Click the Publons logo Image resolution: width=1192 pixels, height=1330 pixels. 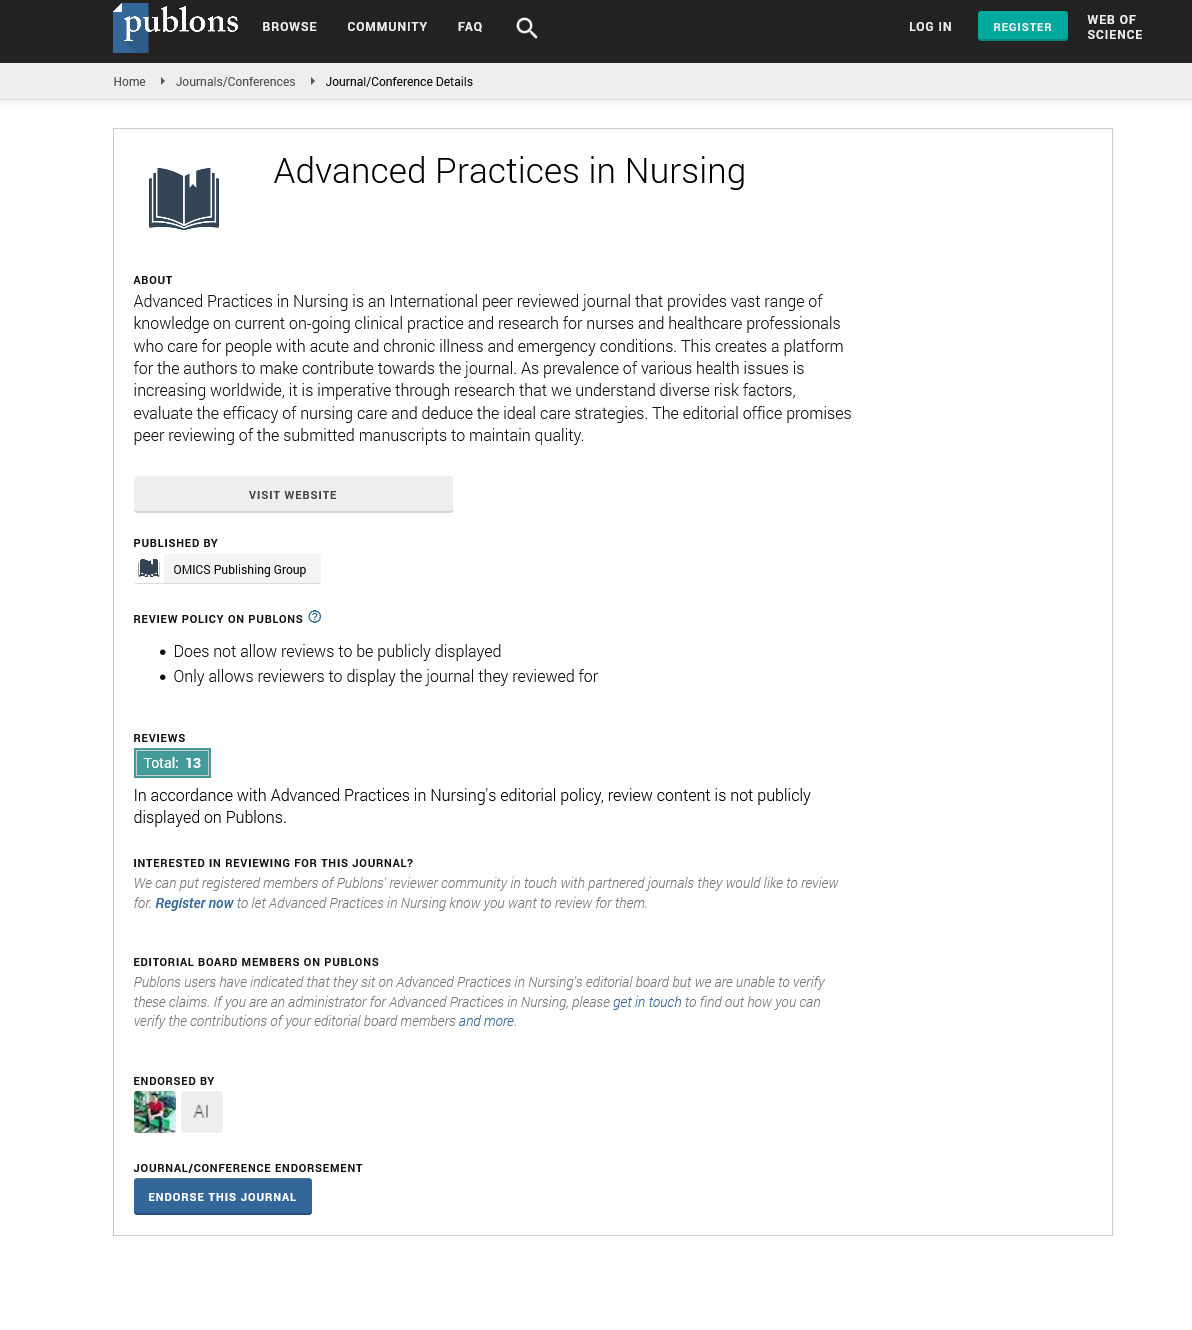click(x=176, y=26)
